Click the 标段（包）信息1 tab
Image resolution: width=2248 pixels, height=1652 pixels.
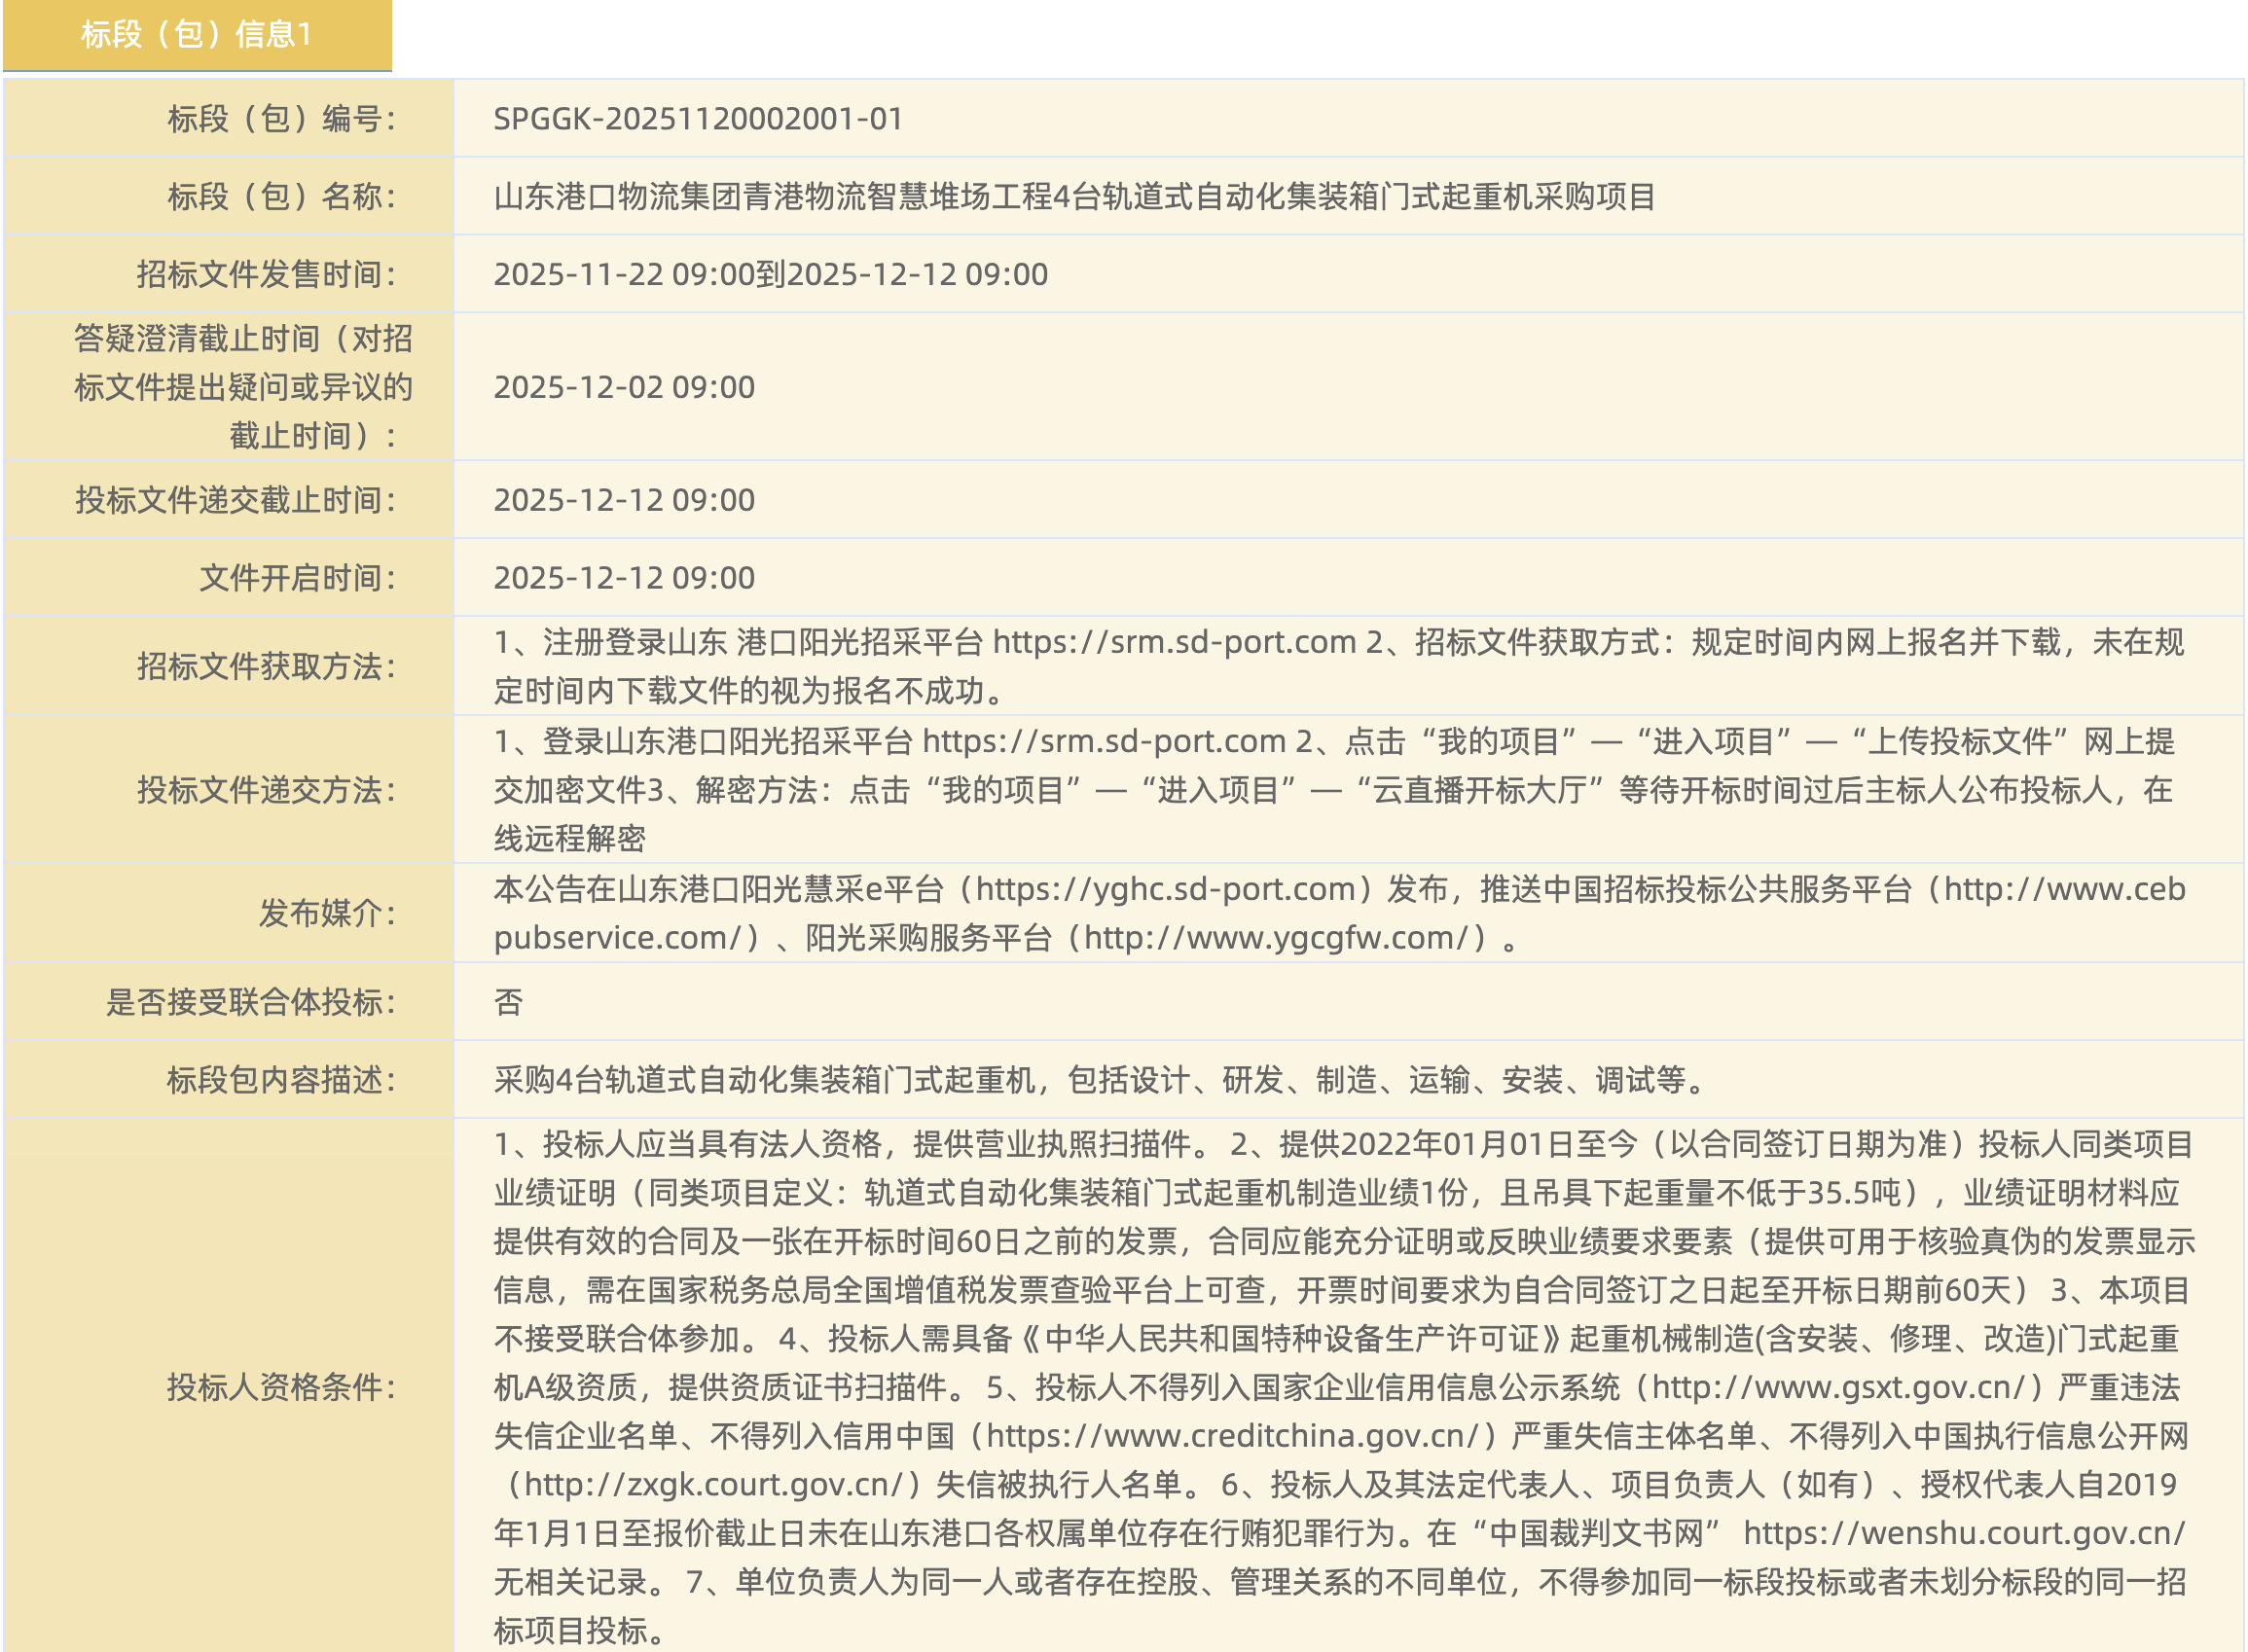point(196,35)
